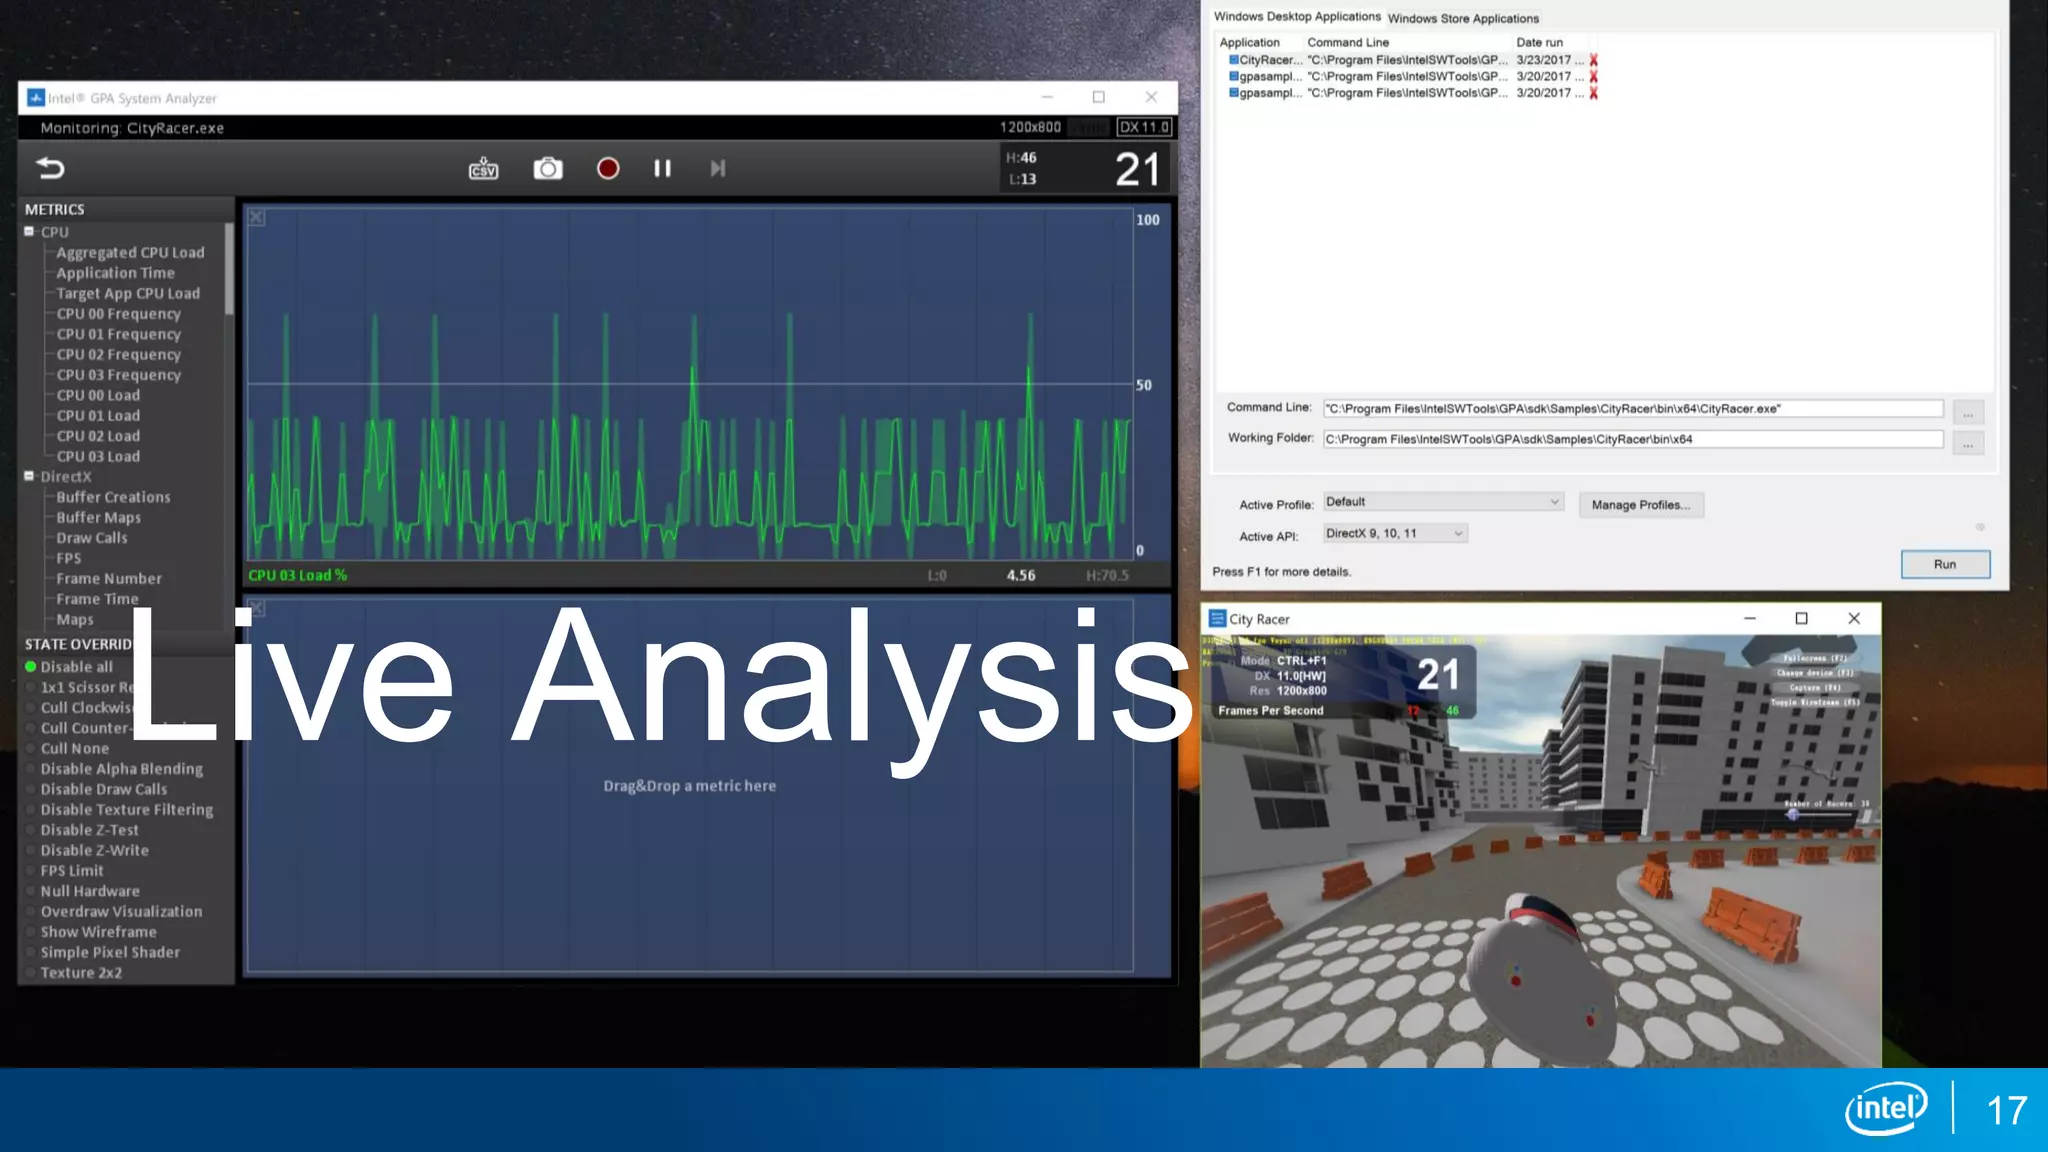The width and height of the screenshot is (2048, 1152).
Task: Collapse the CPU metrics tree node
Action: 30,231
